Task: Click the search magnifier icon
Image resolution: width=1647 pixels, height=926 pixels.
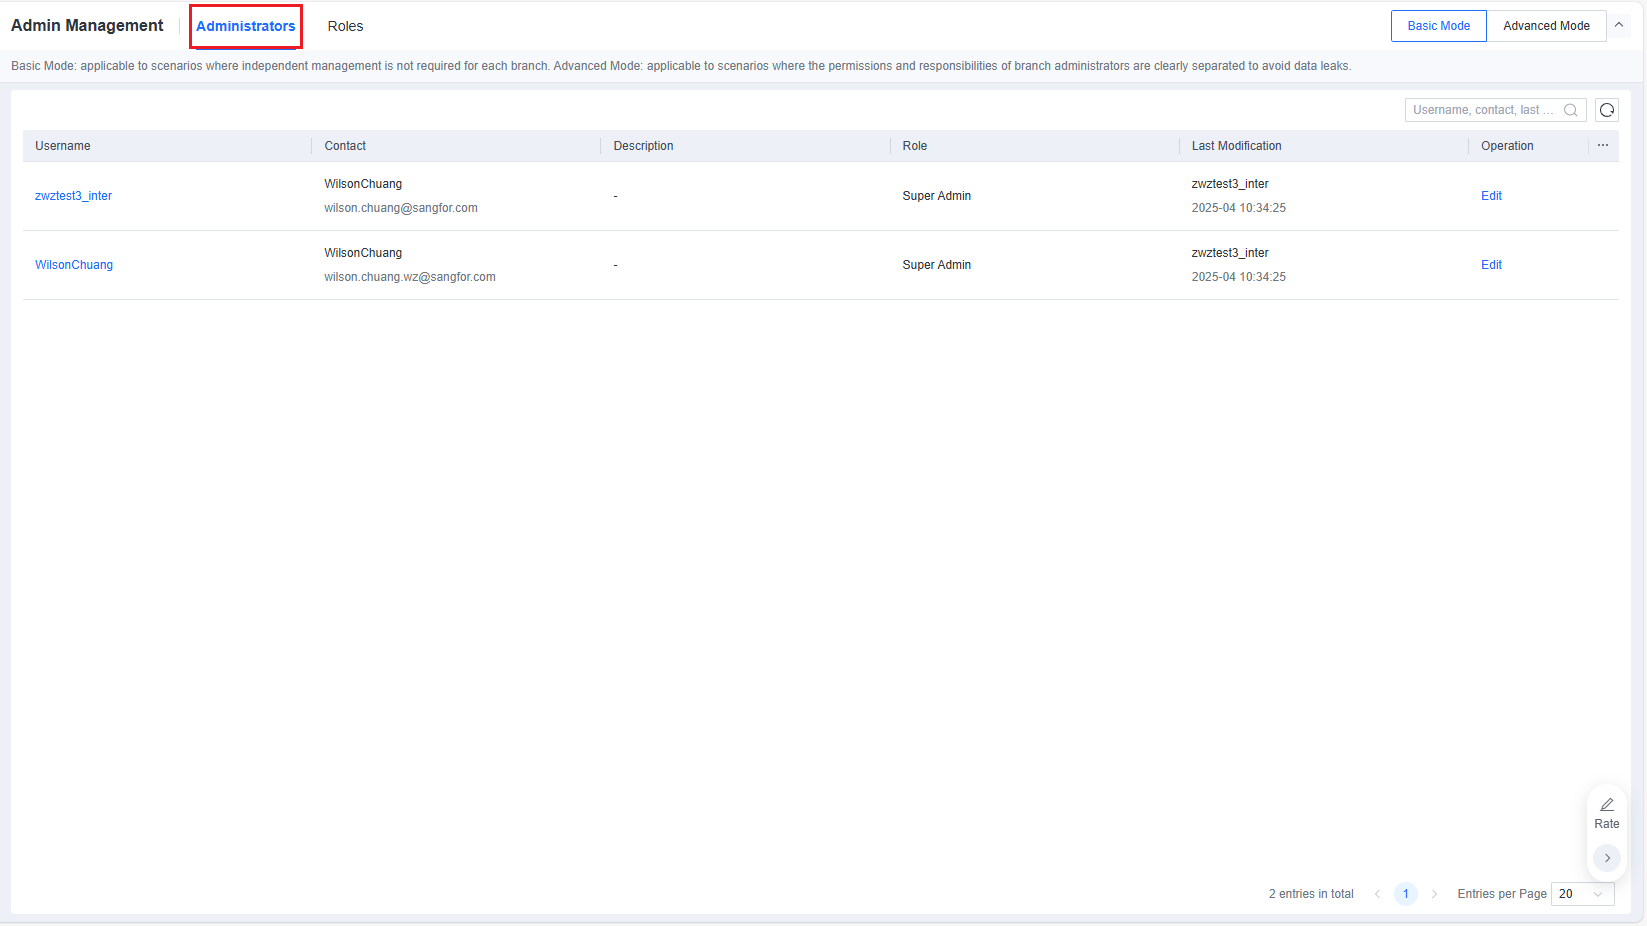Action: [1571, 110]
